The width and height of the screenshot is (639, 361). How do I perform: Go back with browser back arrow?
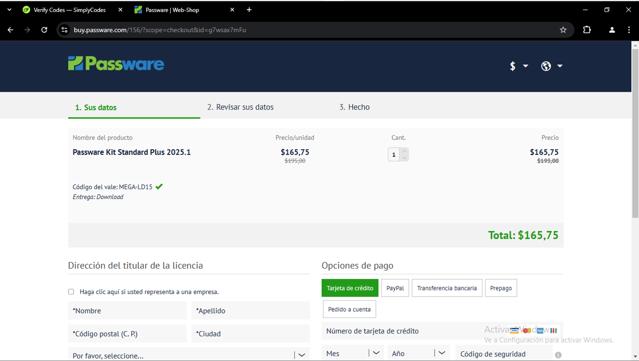pos(11,30)
